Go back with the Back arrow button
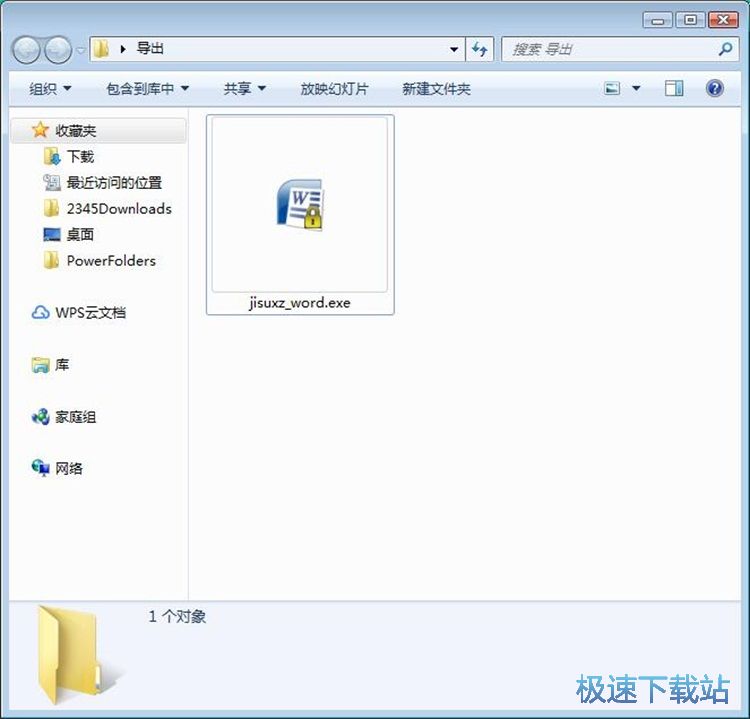This screenshot has width=750, height=719. tap(25, 50)
